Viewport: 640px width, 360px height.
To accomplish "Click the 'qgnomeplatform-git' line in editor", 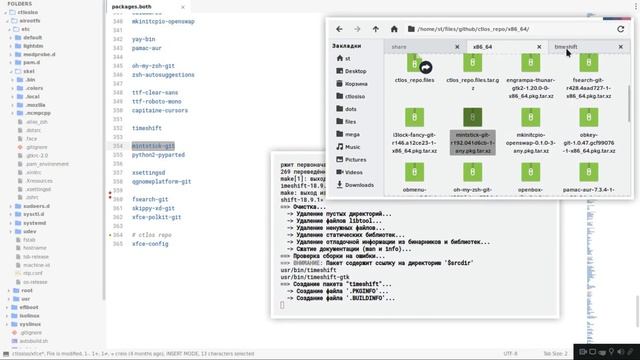I will (161, 182).
